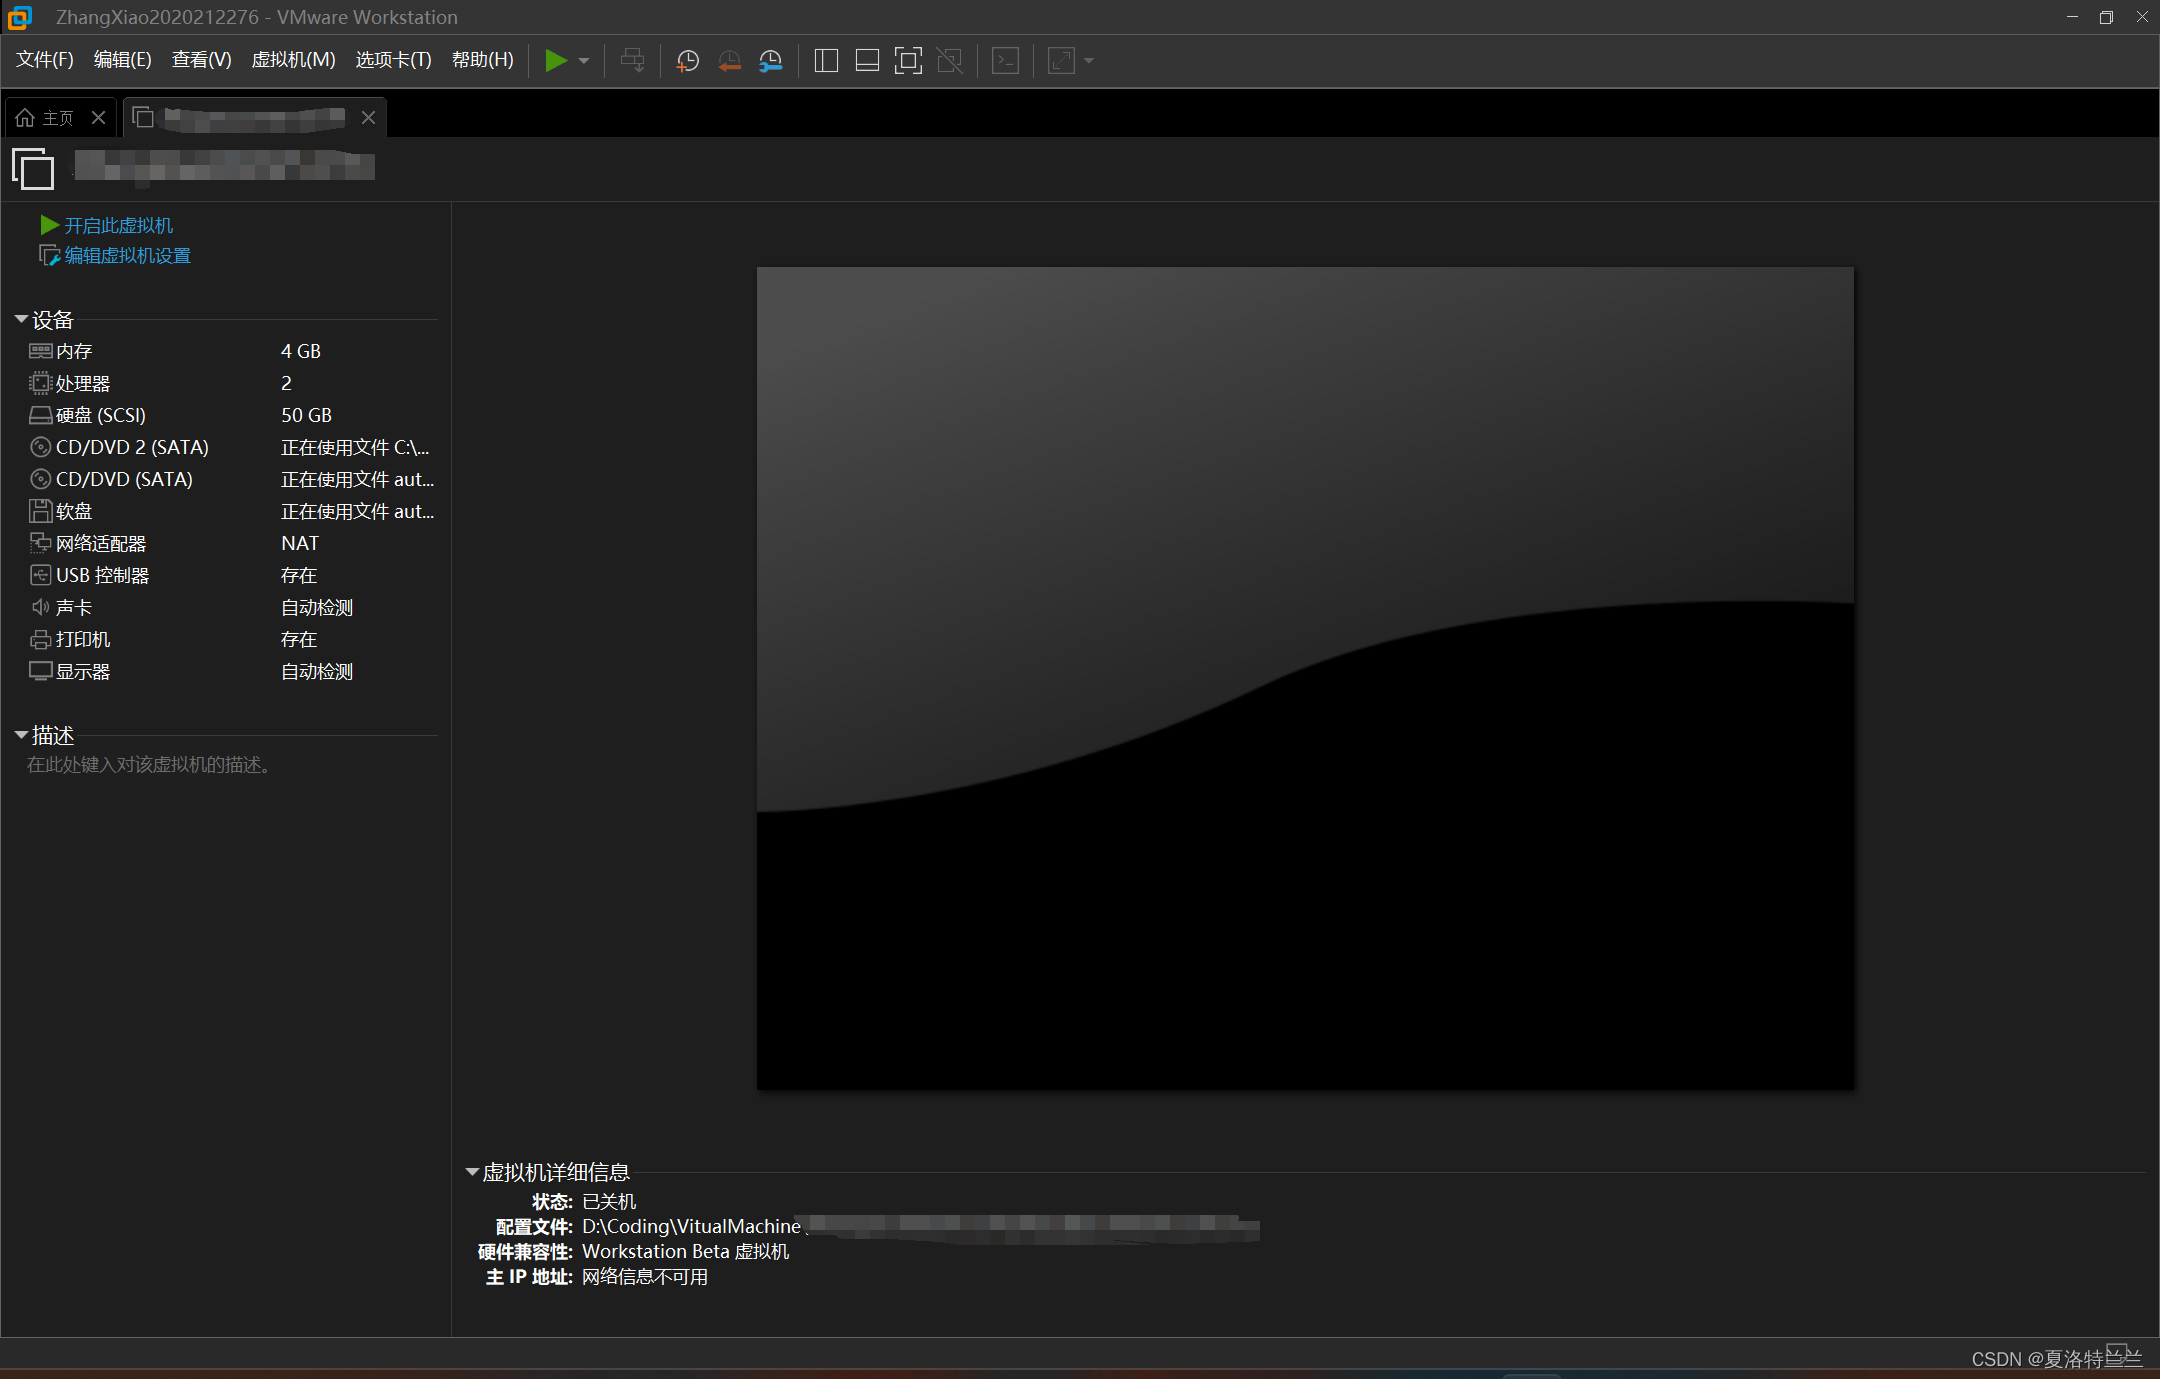The height and width of the screenshot is (1379, 2160).
Task: Toggle the thumbnail bar view icon
Action: 867,61
